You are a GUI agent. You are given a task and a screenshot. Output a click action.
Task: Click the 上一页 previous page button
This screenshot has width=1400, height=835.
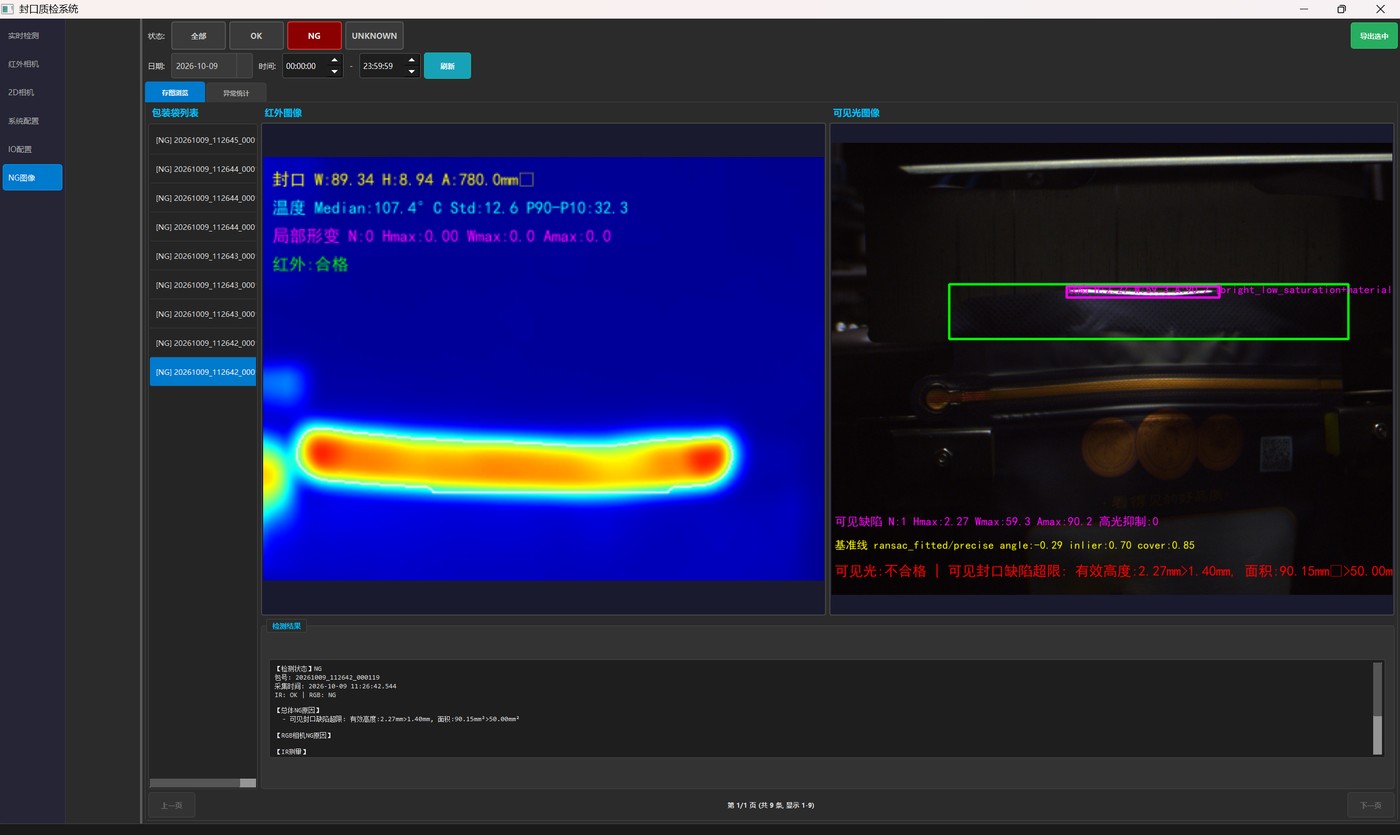click(172, 805)
